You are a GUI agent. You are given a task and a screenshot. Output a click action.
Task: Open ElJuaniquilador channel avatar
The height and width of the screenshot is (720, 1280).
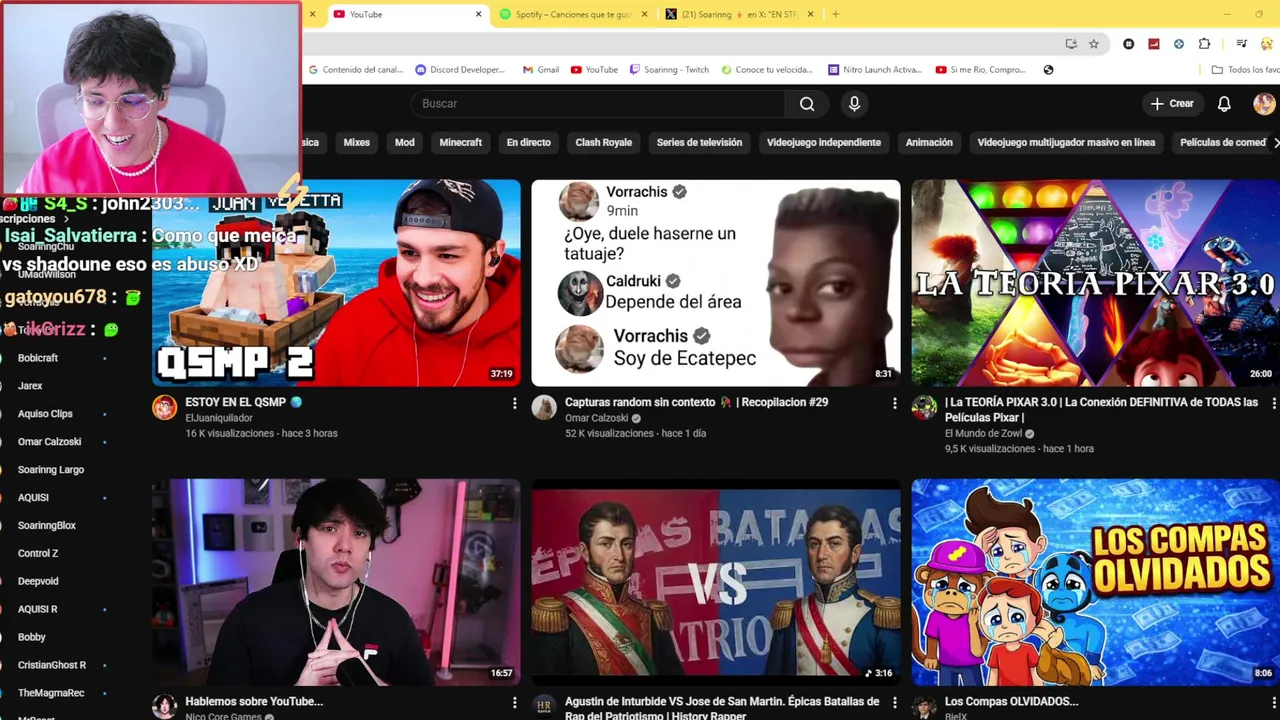coord(165,407)
